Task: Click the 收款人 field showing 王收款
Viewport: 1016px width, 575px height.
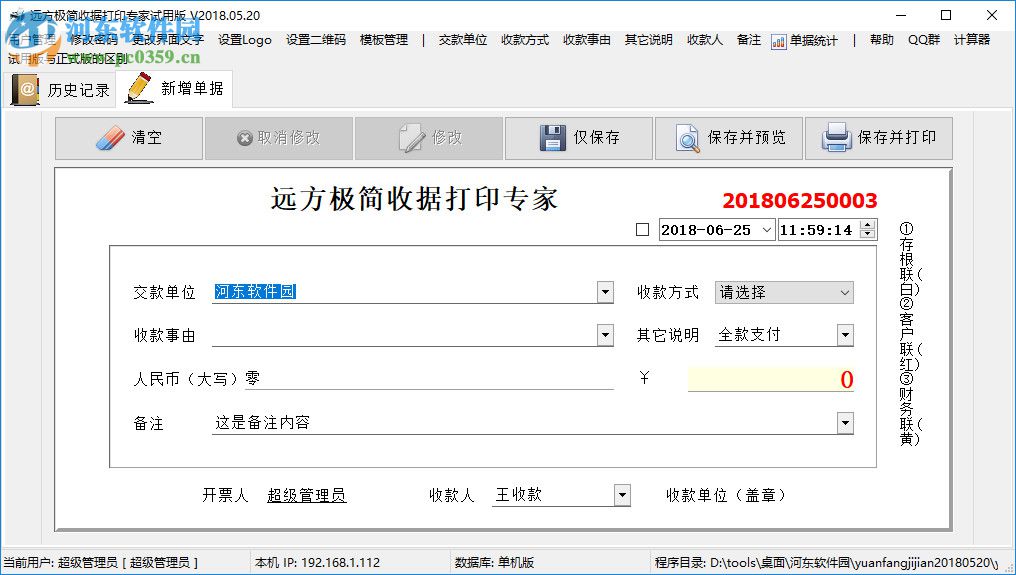Action: pyautogui.click(x=553, y=495)
